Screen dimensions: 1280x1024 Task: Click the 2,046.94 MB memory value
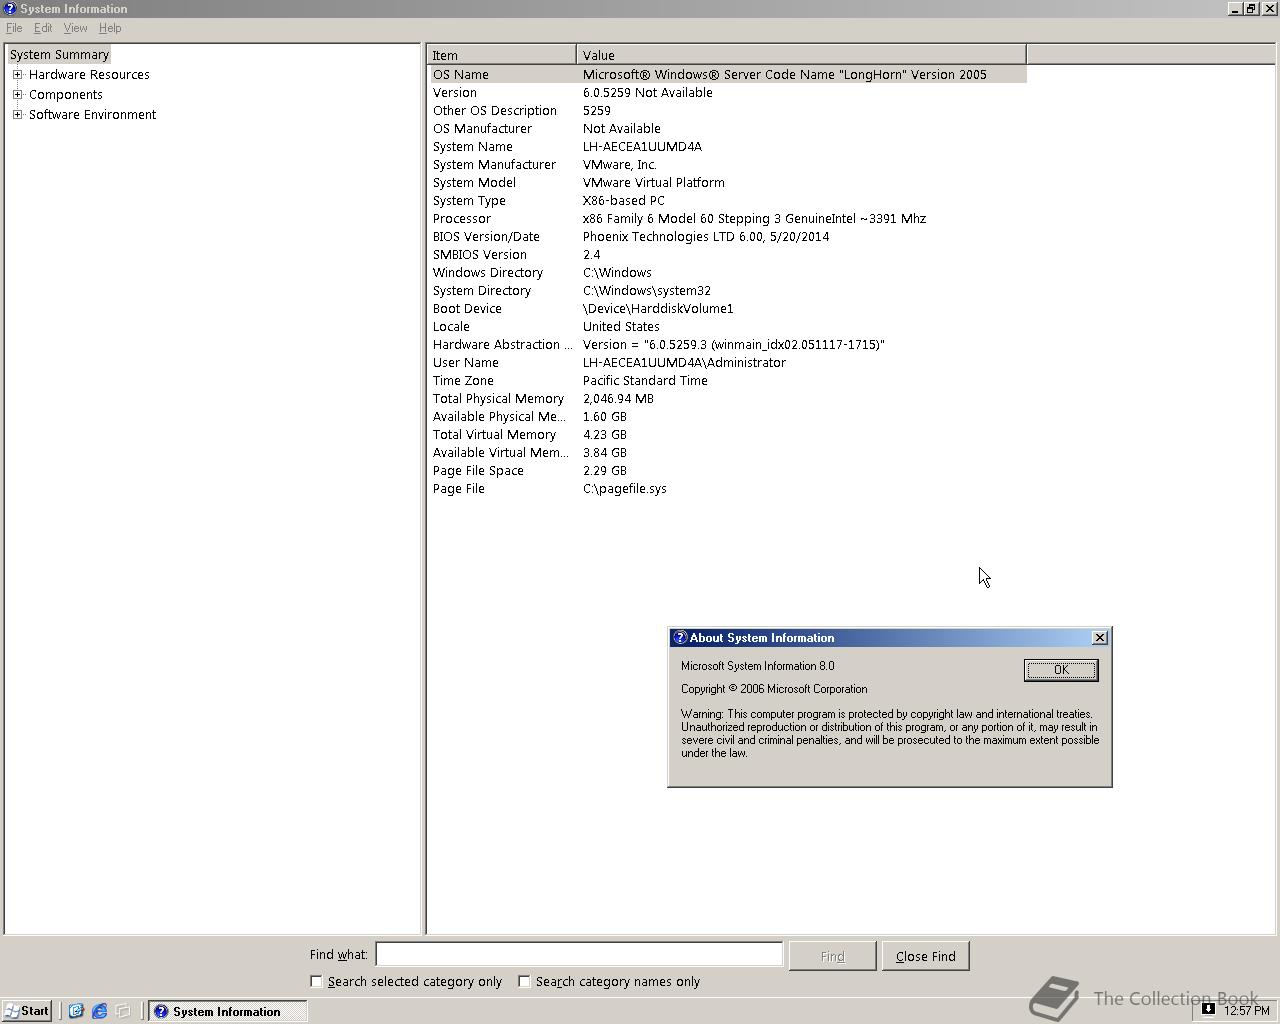618,398
